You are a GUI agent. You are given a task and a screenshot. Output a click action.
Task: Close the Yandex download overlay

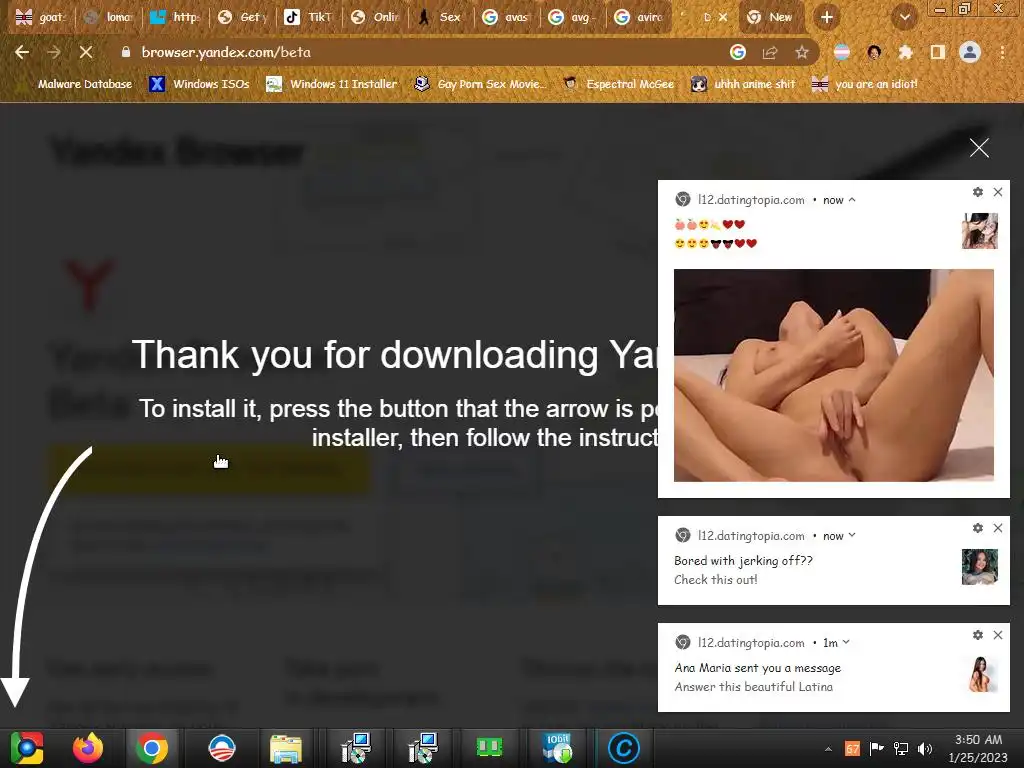[x=979, y=148]
